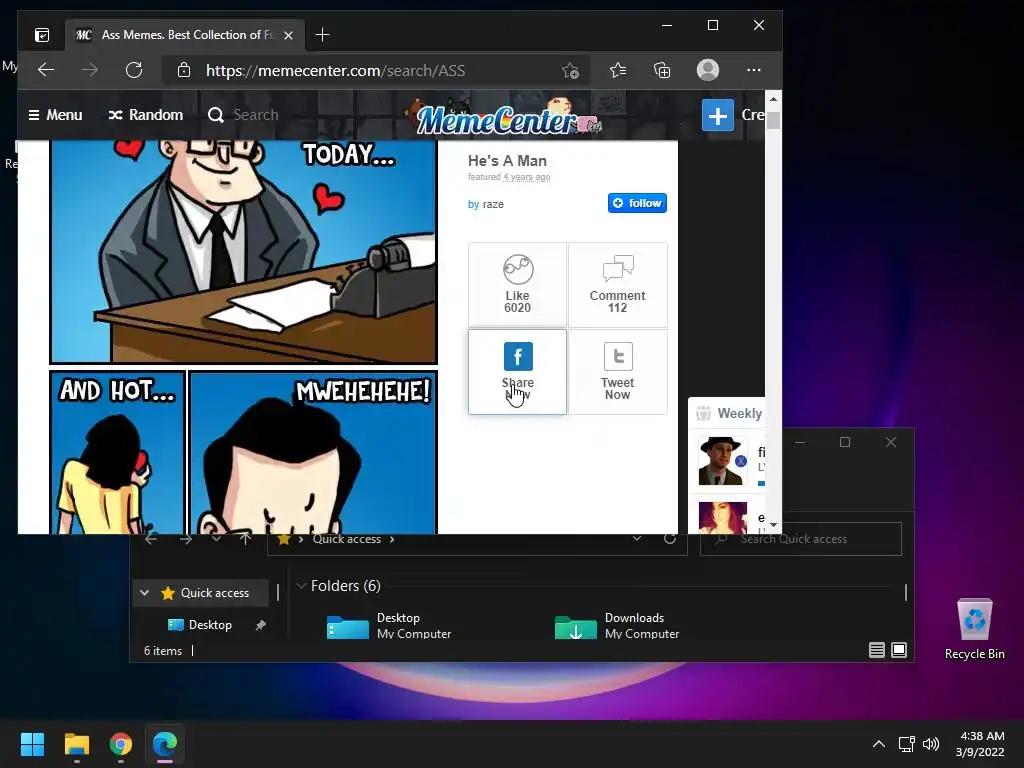This screenshot has width=1024, height=768.
Task: Click the MWEHEHEHE comic panel
Action: tap(313, 452)
